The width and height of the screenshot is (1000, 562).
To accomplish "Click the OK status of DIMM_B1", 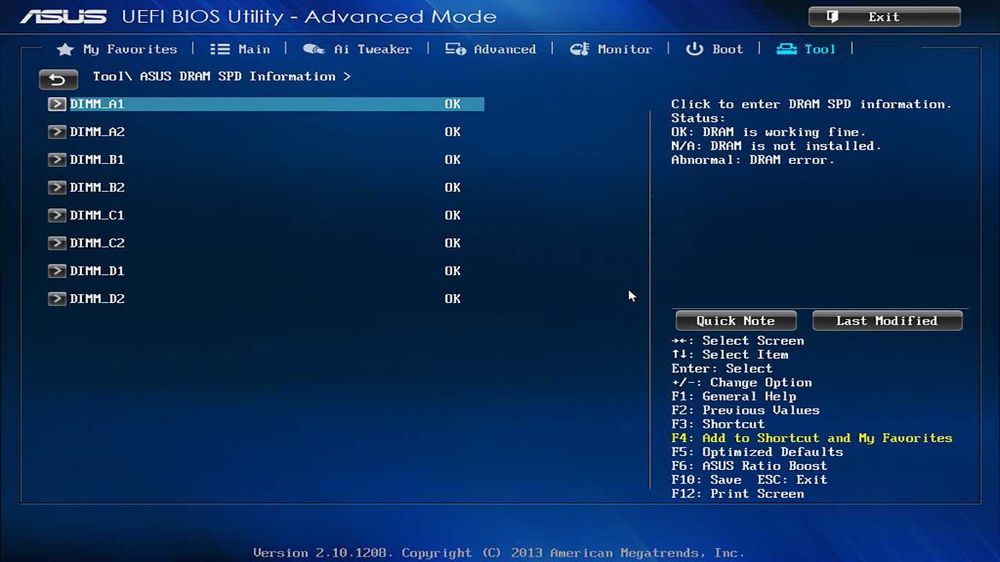I will [x=452, y=159].
